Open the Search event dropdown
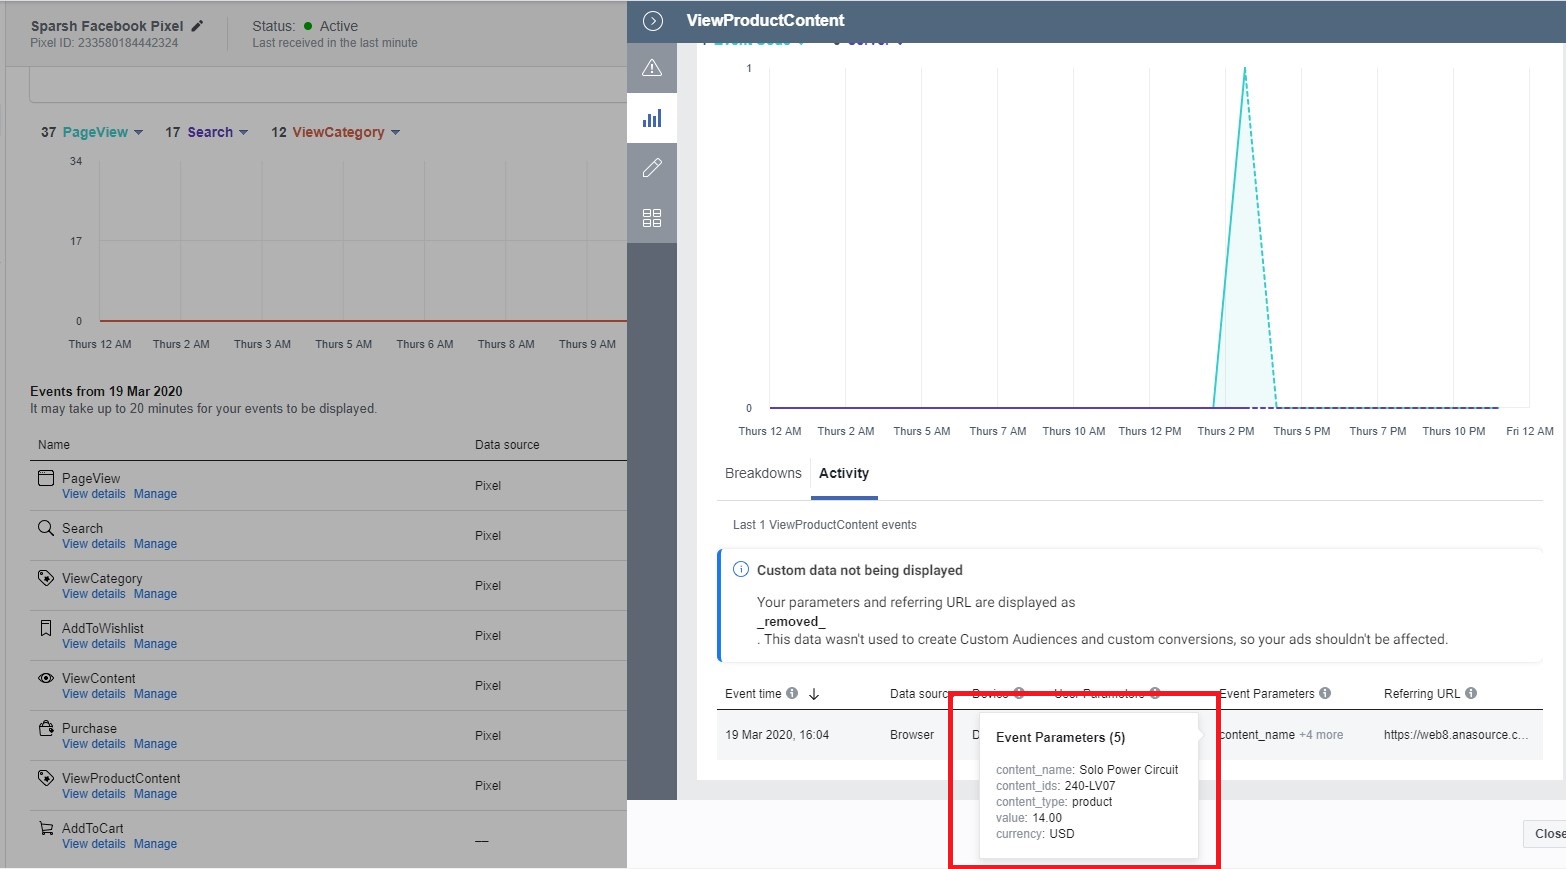 [243, 133]
